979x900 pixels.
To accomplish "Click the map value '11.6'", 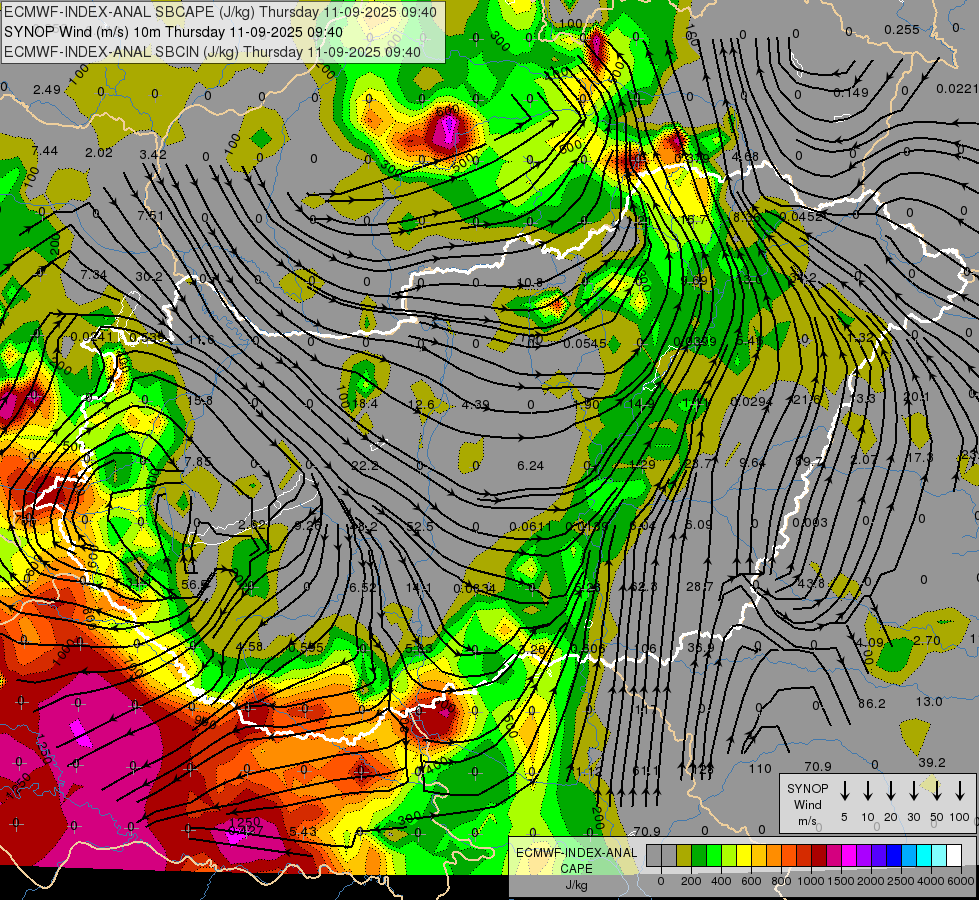I will pyautogui.click(x=201, y=340).
